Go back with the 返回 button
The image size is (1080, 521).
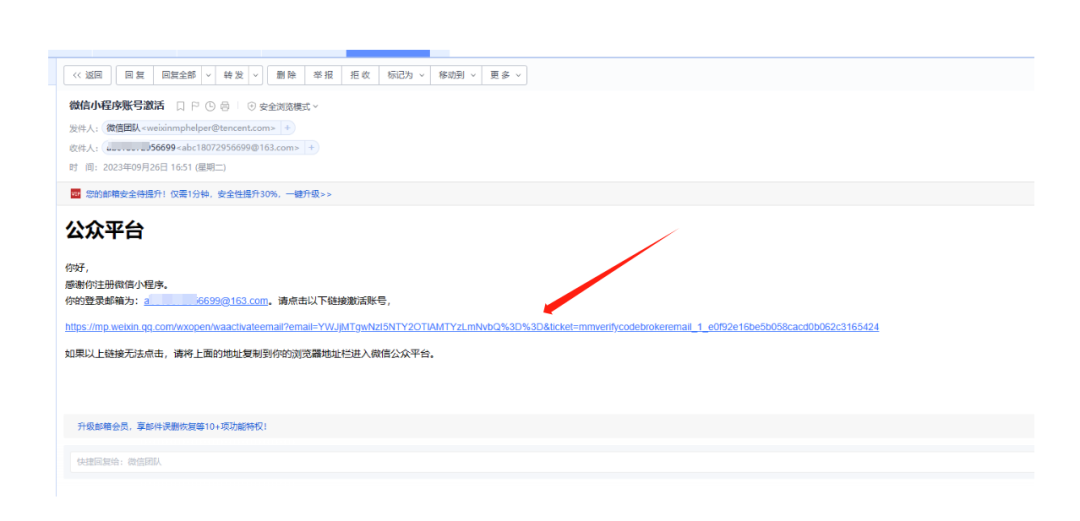88,75
